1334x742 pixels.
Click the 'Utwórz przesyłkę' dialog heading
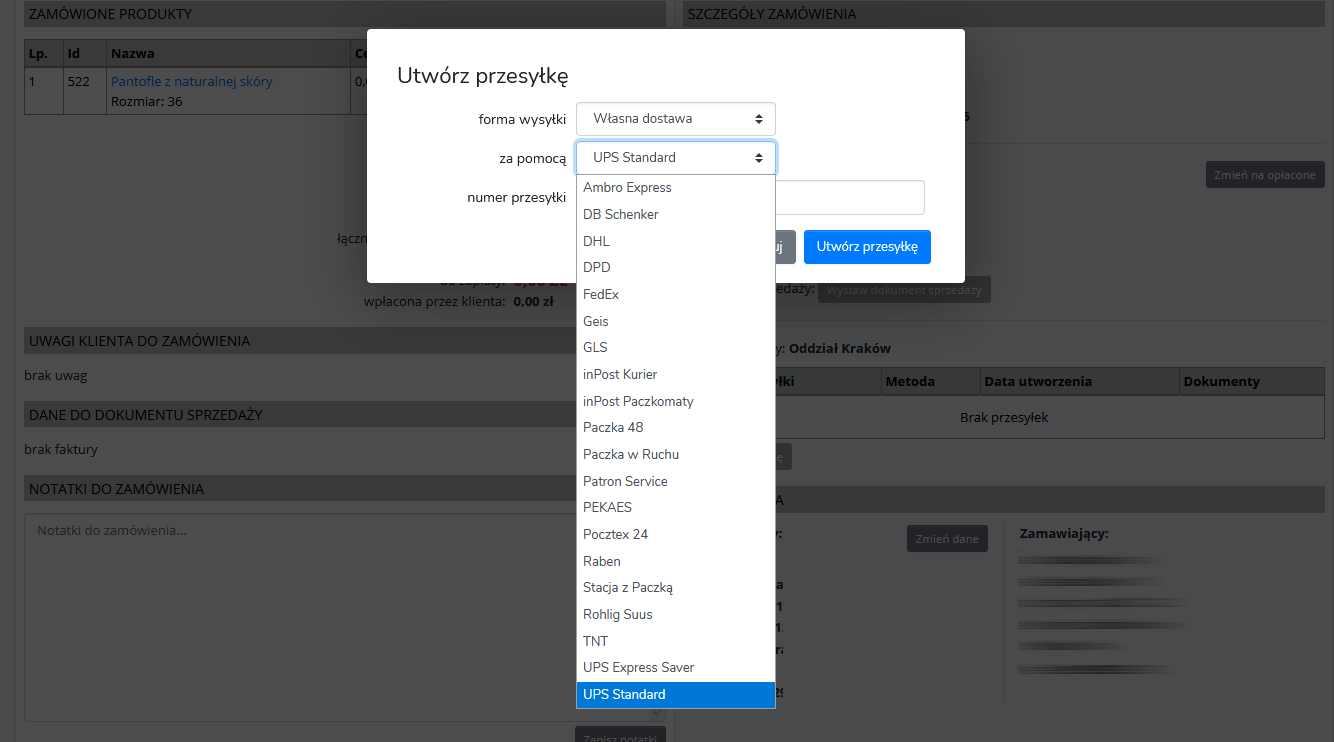483,75
